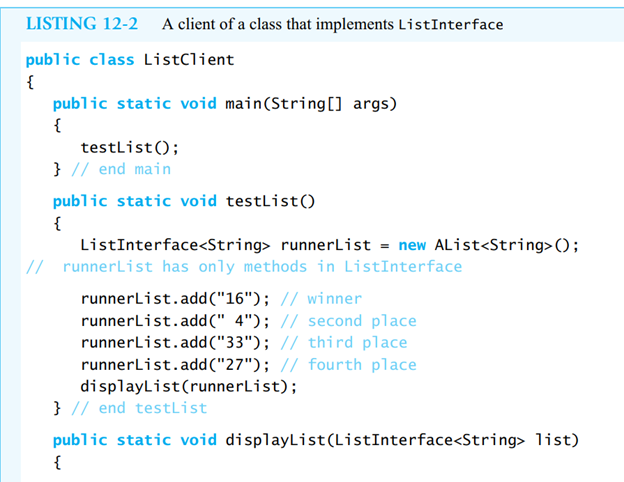Click the testList() call inside main
Screen dimensions: 624x482
click(130, 147)
